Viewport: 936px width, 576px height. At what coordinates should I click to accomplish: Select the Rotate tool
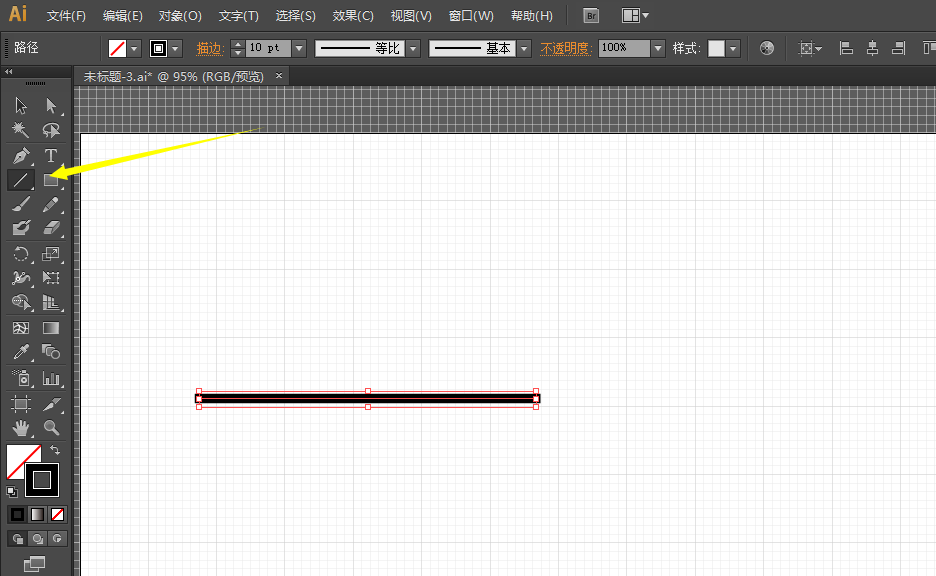pyautogui.click(x=21, y=254)
